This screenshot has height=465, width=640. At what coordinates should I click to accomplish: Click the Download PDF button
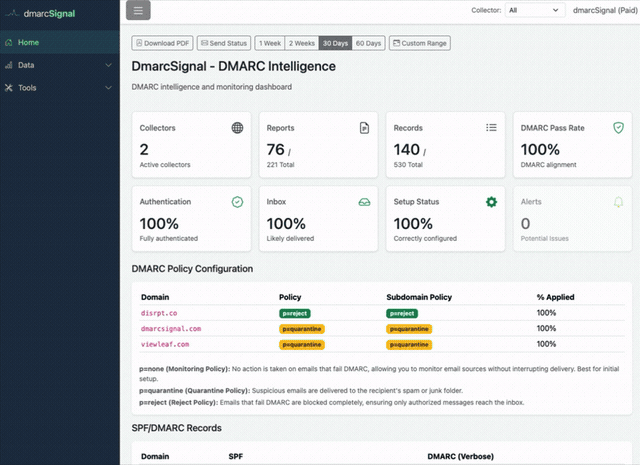click(162, 43)
